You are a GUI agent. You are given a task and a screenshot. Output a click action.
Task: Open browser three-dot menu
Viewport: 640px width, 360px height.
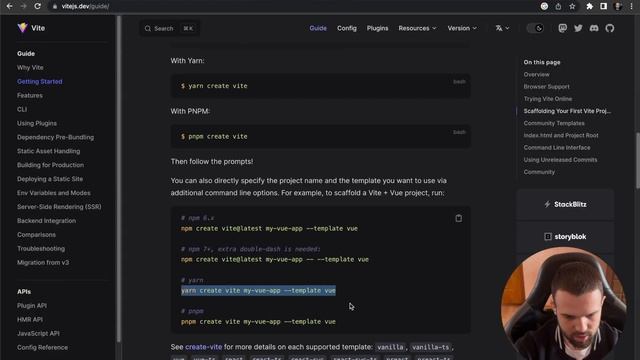[x=631, y=6]
